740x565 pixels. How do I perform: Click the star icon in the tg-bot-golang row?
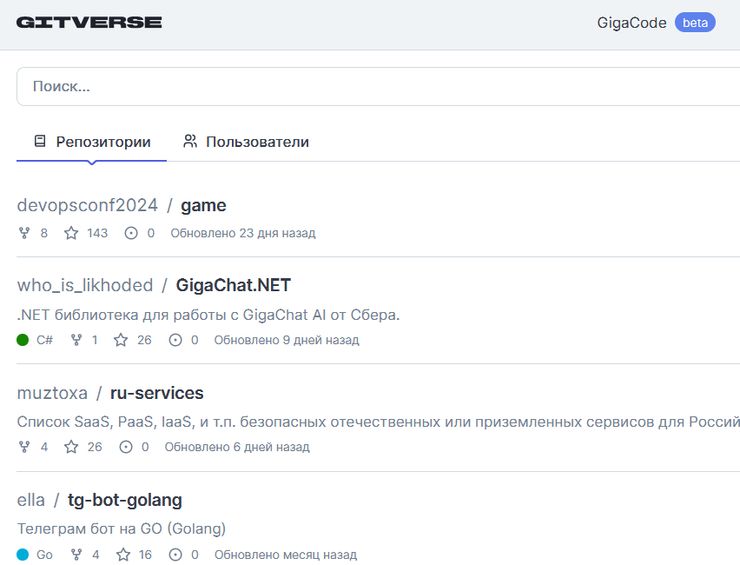click(x=123, y=554)
